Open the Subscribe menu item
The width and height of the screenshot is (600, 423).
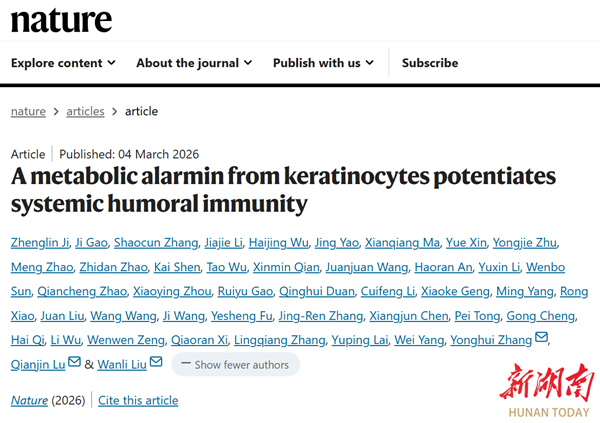tap(430, 63)
